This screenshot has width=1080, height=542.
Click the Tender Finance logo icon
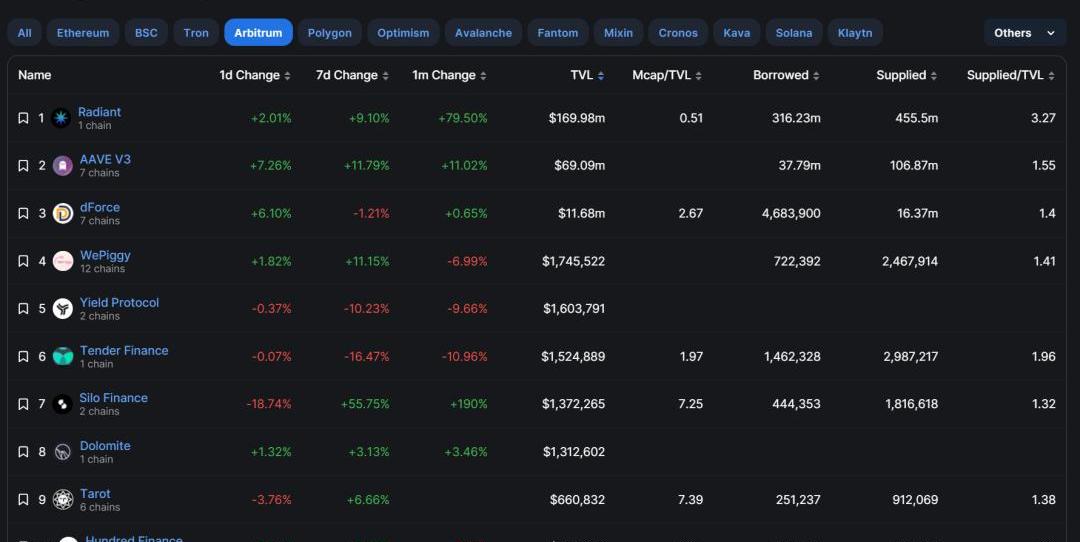63,357
